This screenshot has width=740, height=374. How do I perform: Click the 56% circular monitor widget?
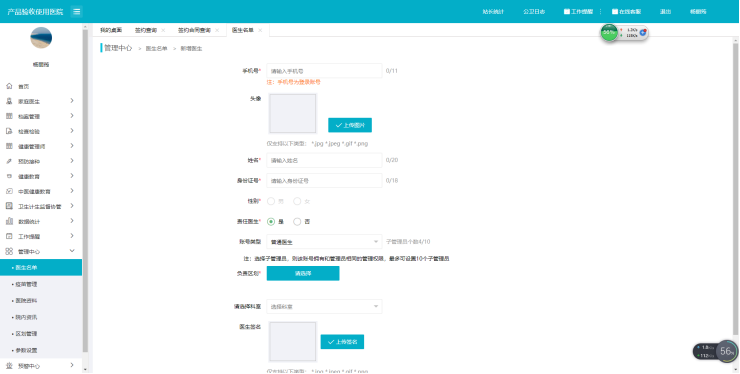pyautogui.click(x=726, y=351)
